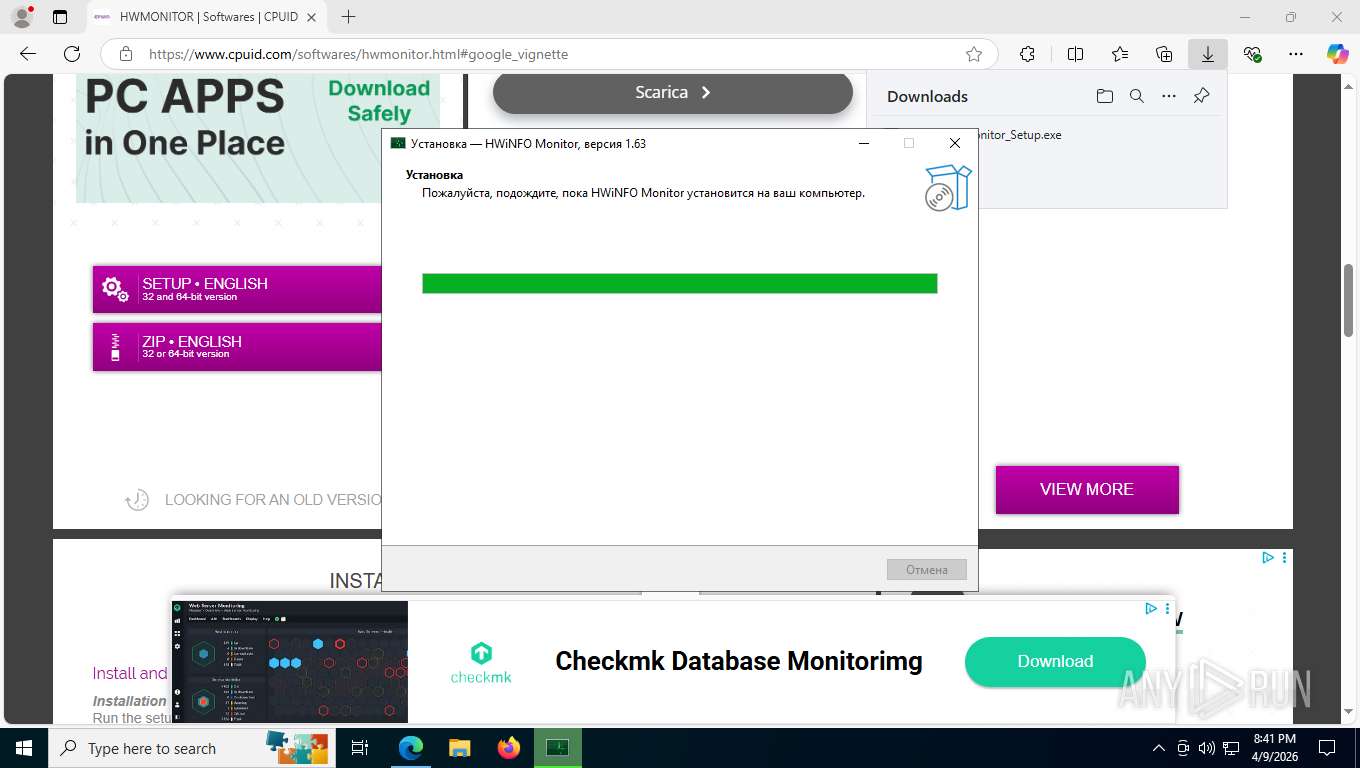This screenshot has height=768, width=1360.
Task: Open more options in the Downloads panel
Action: click(1169, 96)
